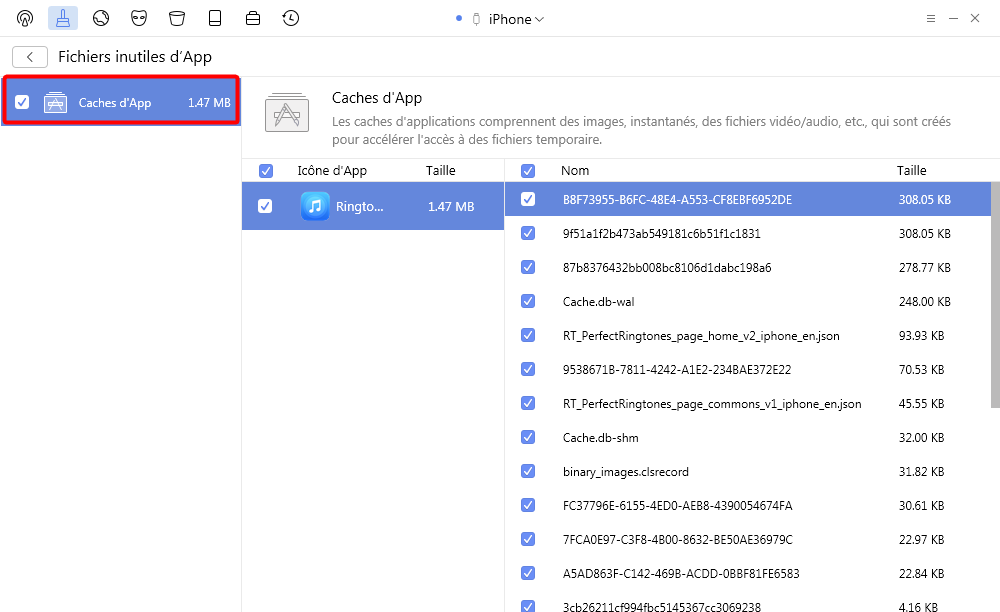
Task: Uncheck Caches d'App checkbox in sidebar
Action: [x=22, y=102]
